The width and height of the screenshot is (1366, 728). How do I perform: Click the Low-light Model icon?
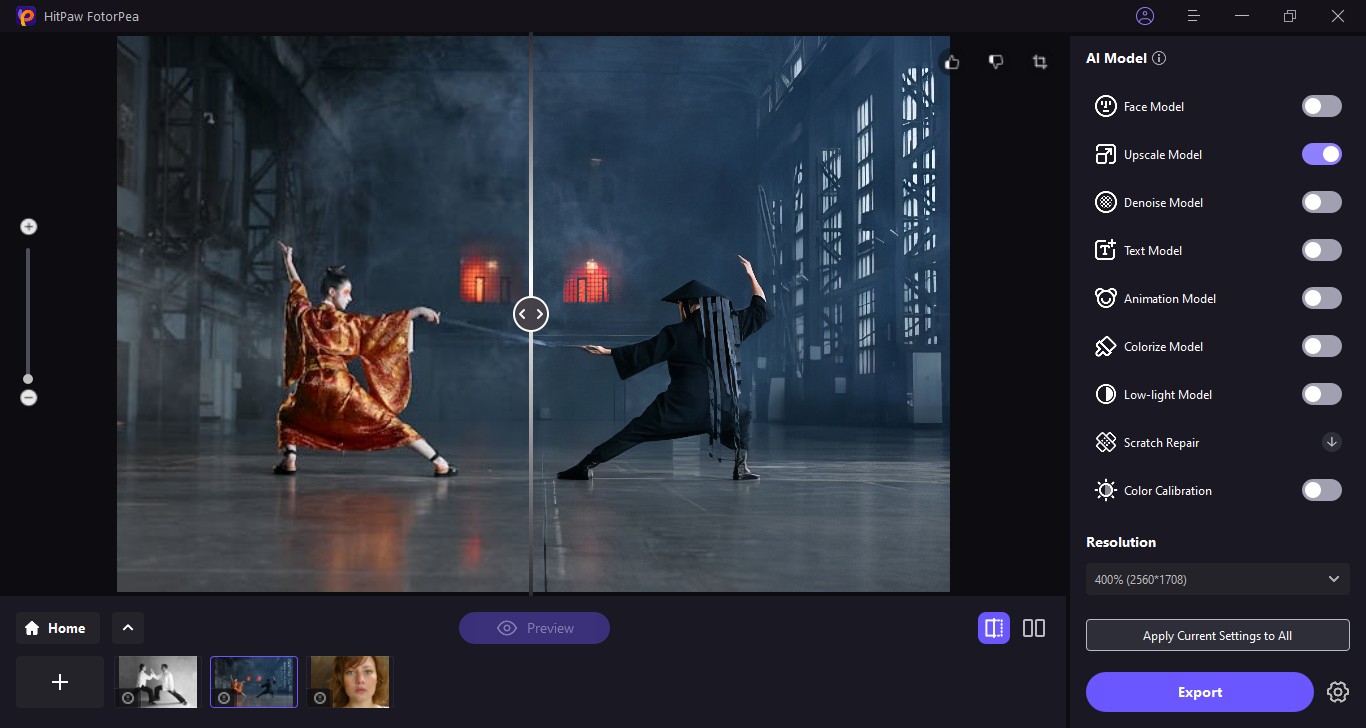pyautogui.click(x=1105, y=394)
